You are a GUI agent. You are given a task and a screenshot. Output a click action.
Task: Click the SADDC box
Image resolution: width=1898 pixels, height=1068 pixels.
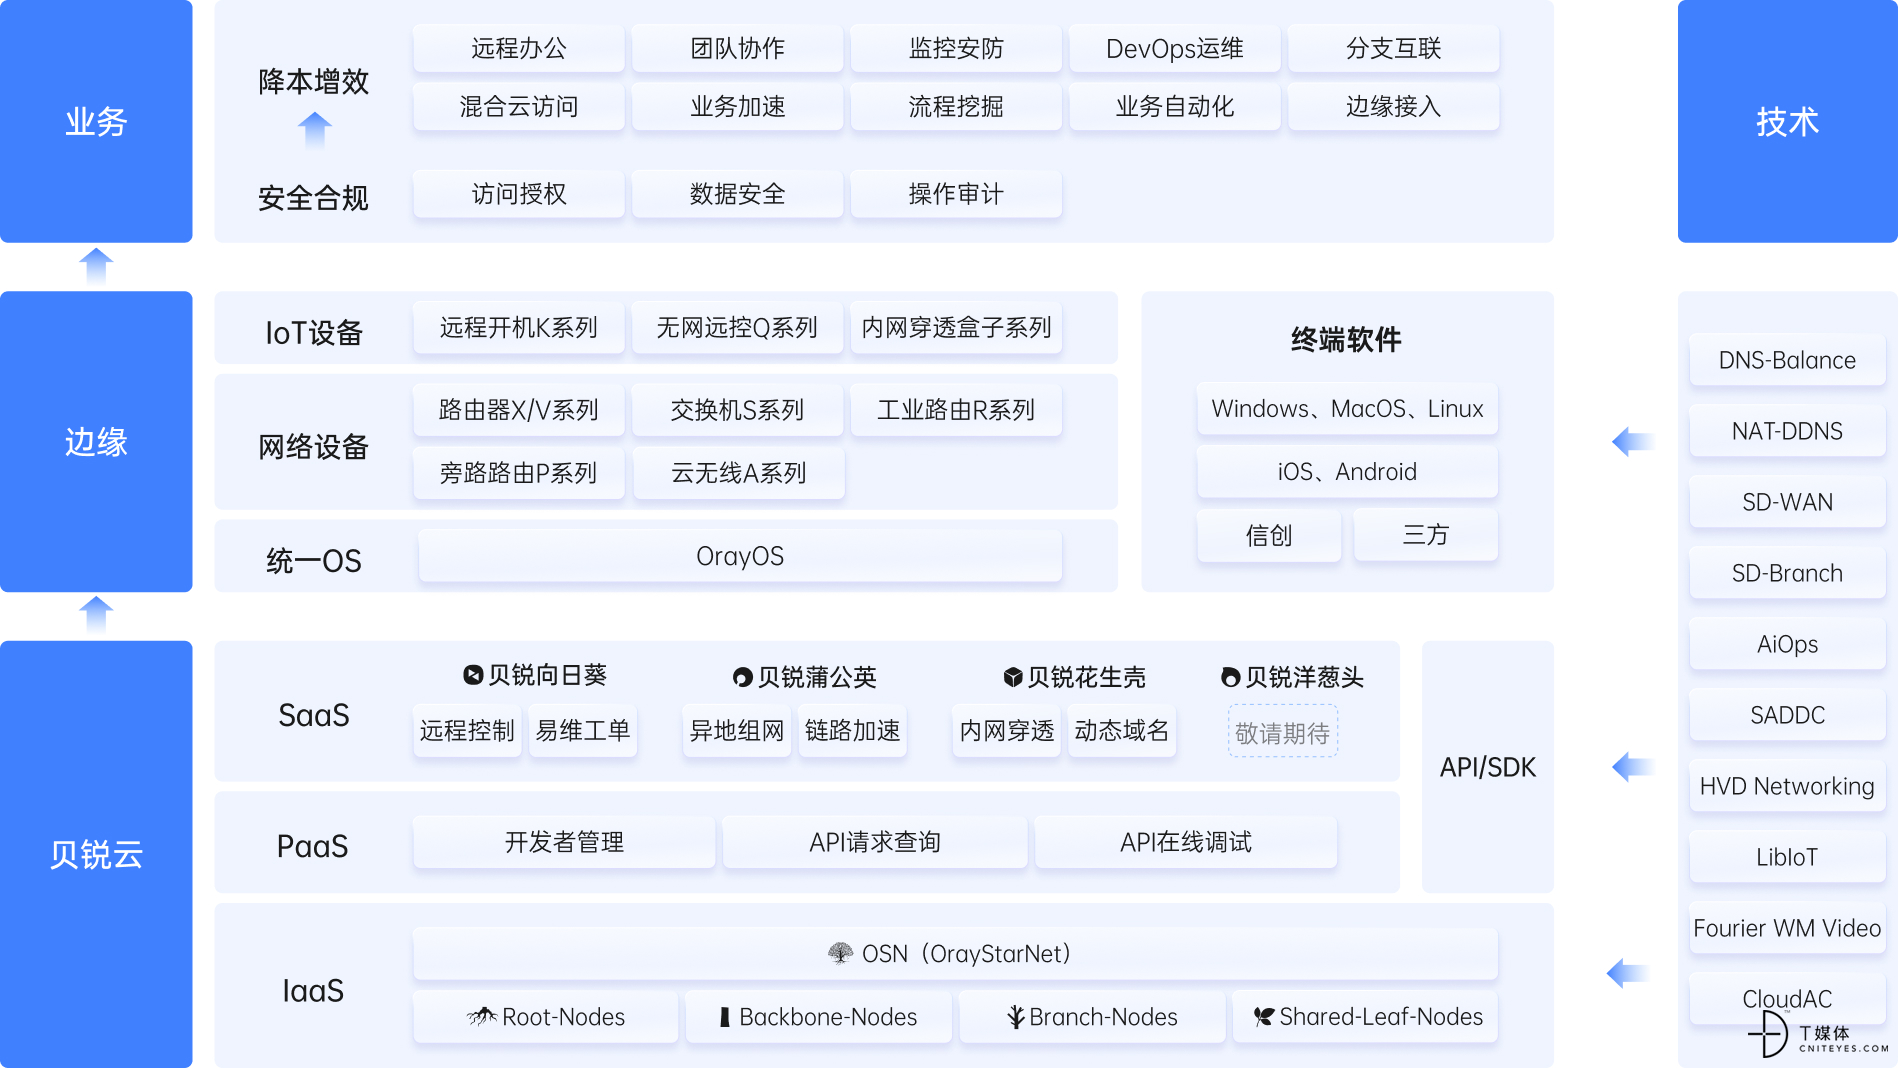[1788, 715]
